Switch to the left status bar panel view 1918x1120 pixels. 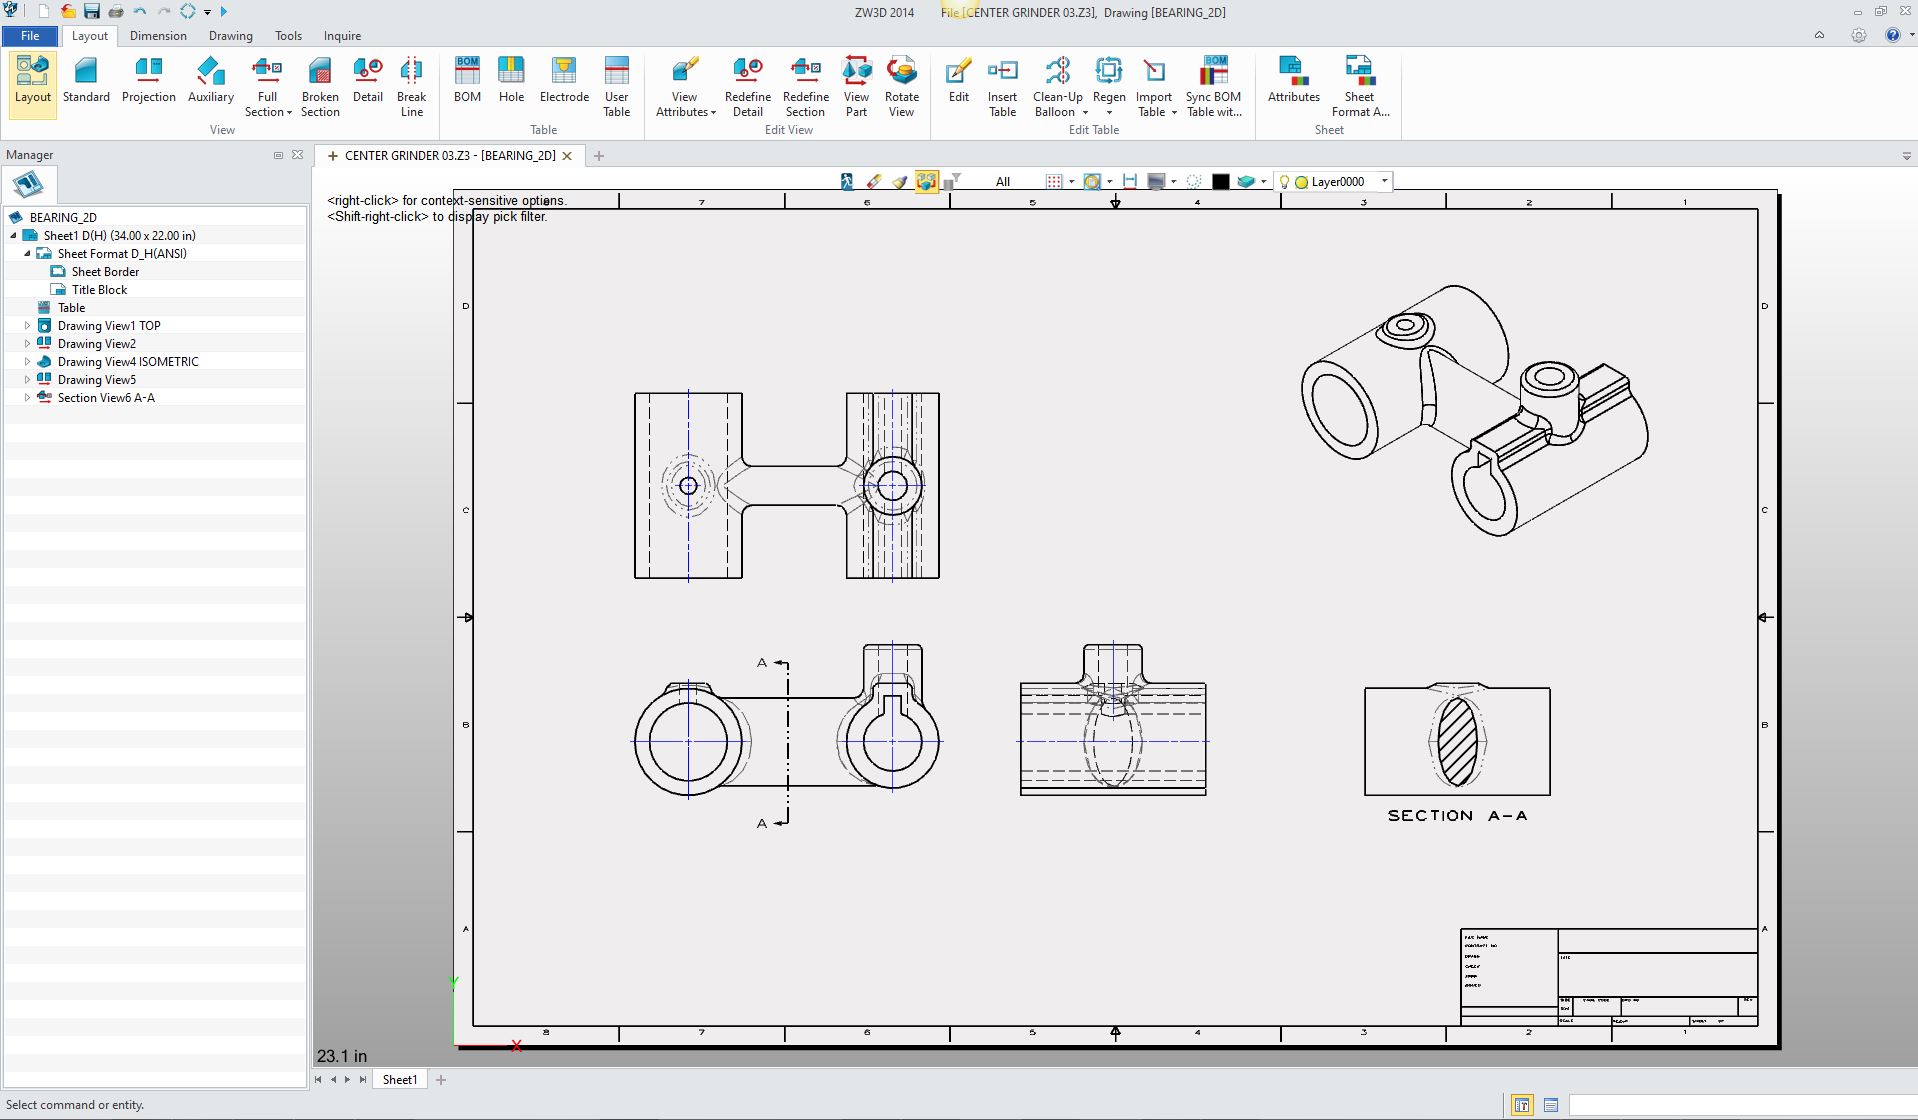tap(1522, 1105)
